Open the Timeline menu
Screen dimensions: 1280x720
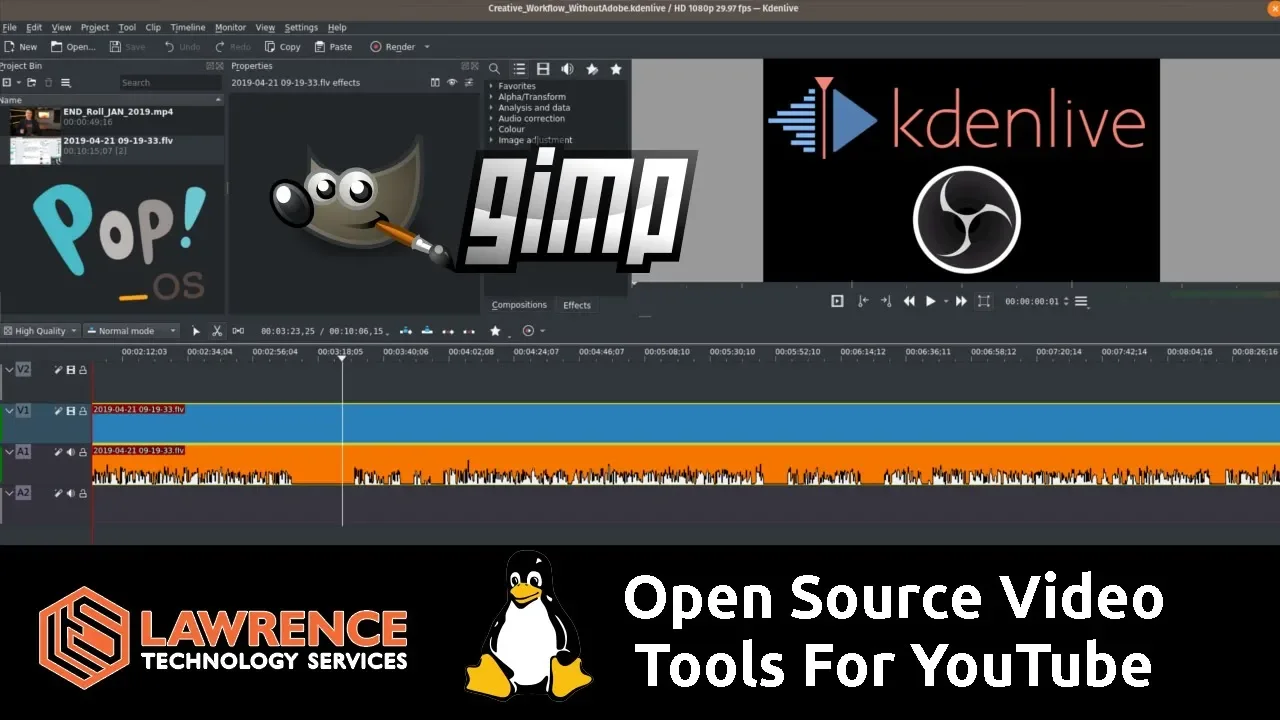188,28
